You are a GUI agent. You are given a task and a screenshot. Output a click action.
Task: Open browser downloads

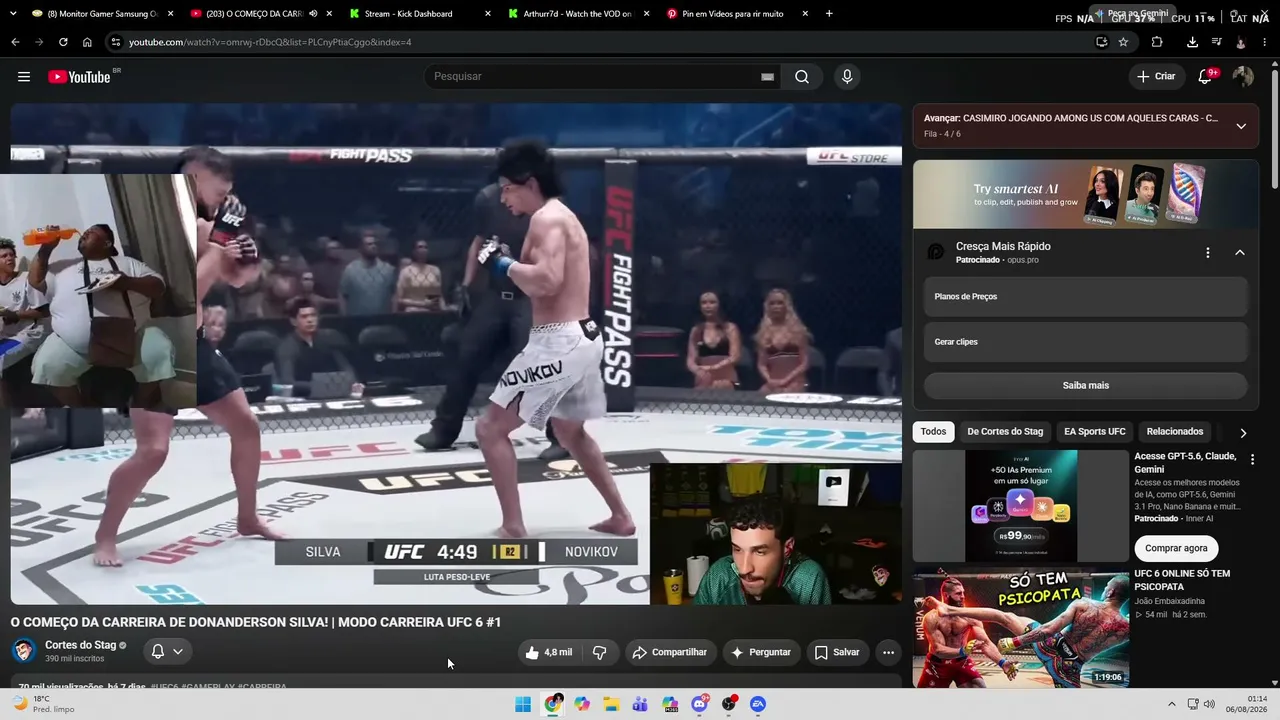coord(1192,42)
